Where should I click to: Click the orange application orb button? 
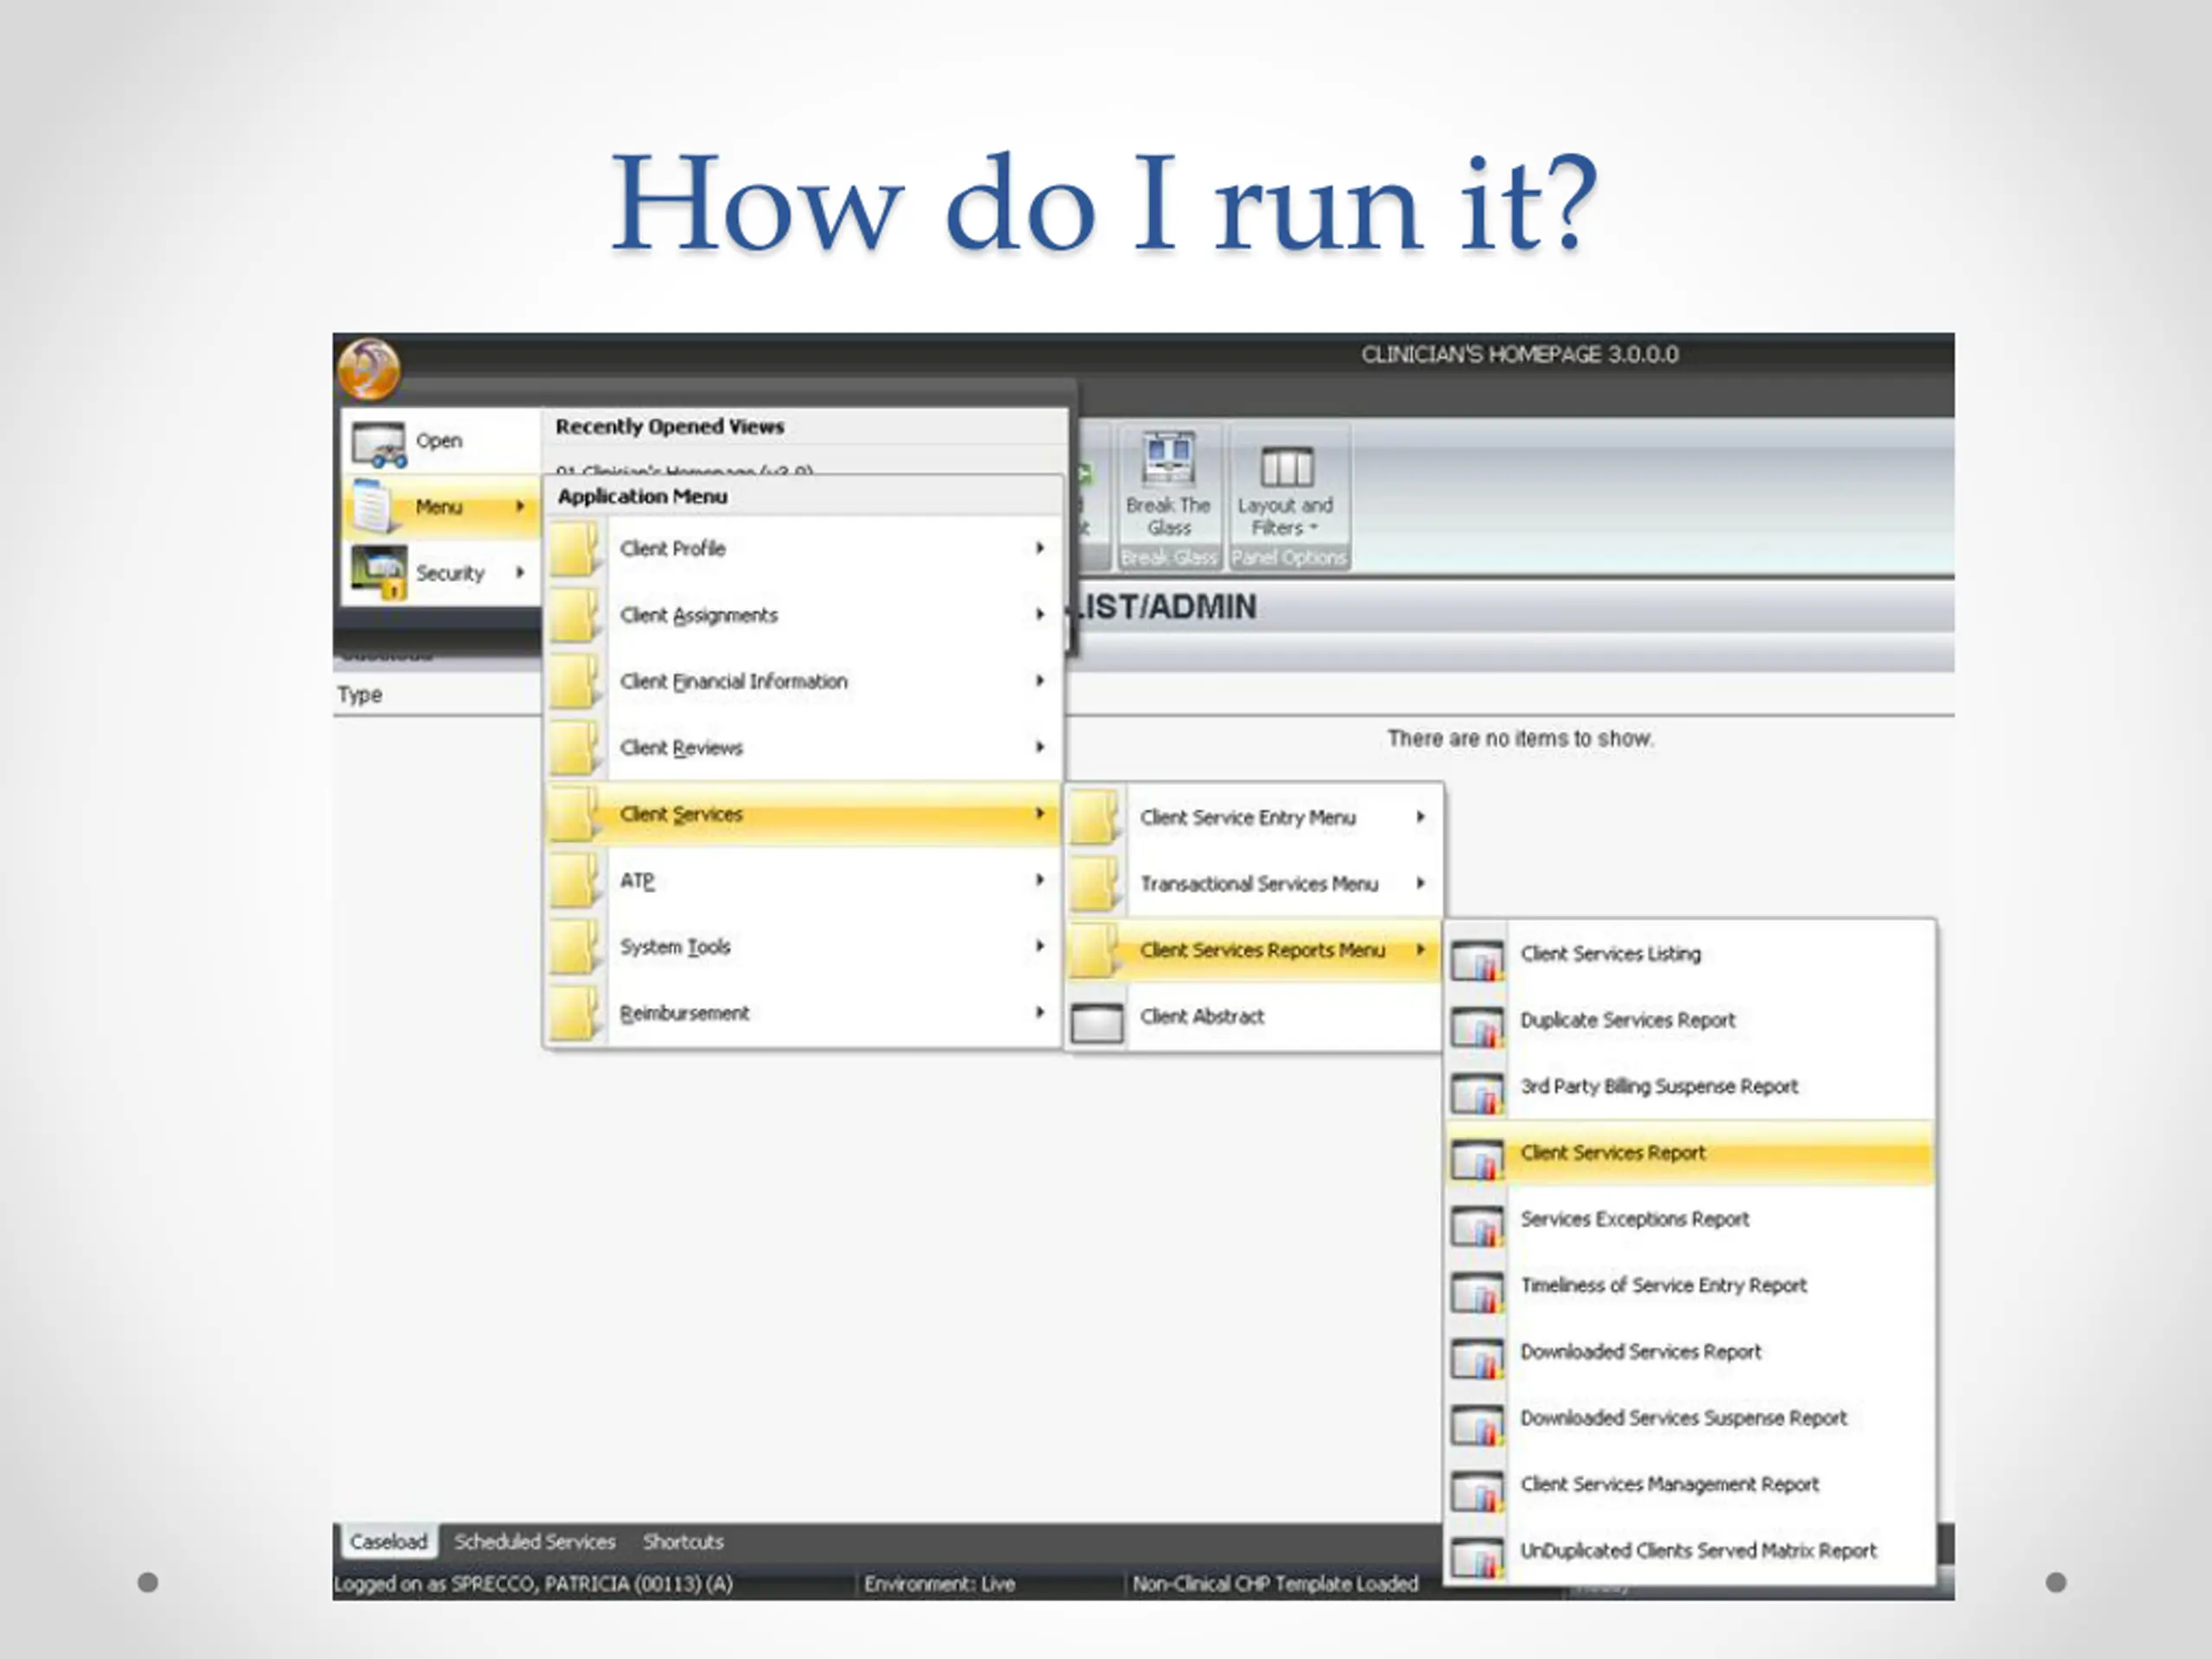(x=369, y=369)
